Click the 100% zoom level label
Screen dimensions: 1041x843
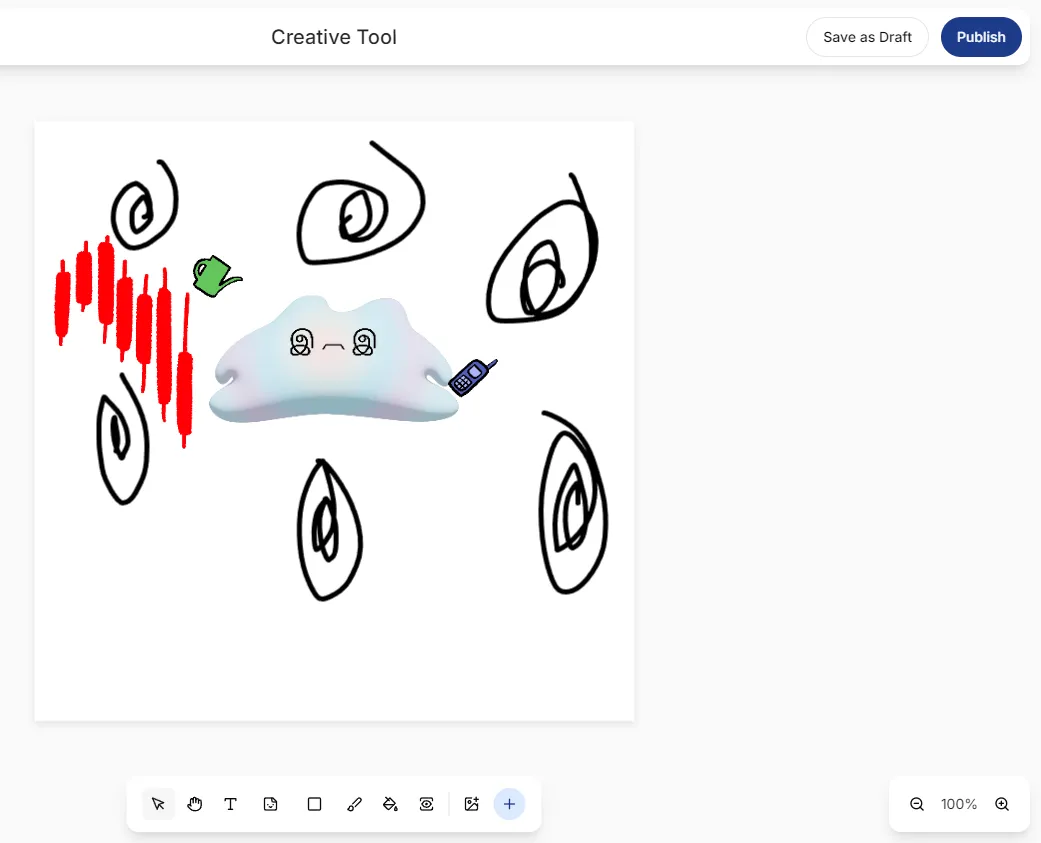959,804
